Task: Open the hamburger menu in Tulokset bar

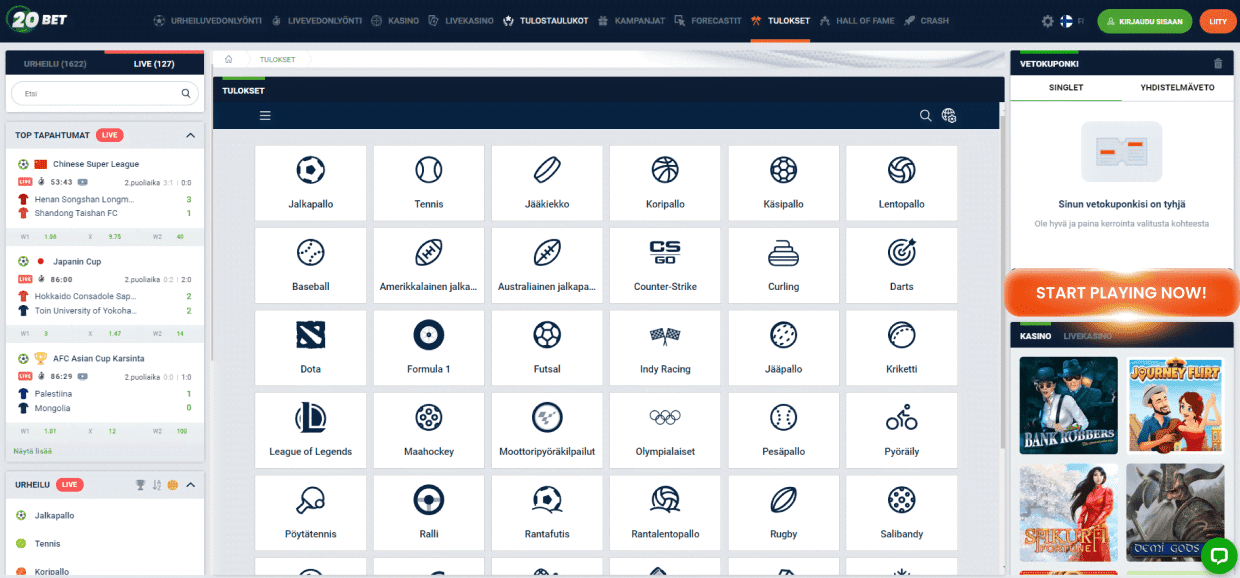Action: coord(265,116)
